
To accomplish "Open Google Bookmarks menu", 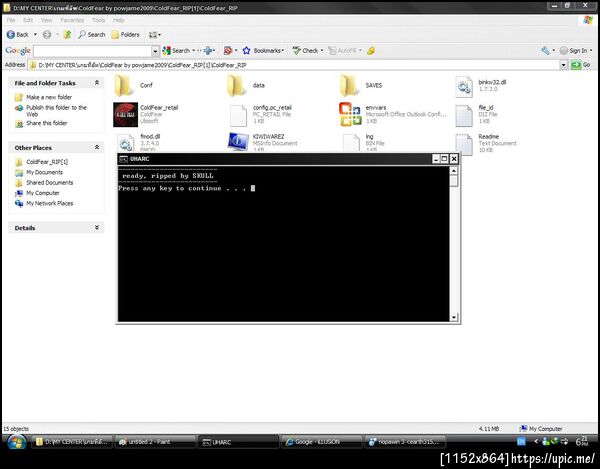I will [263, 50].
